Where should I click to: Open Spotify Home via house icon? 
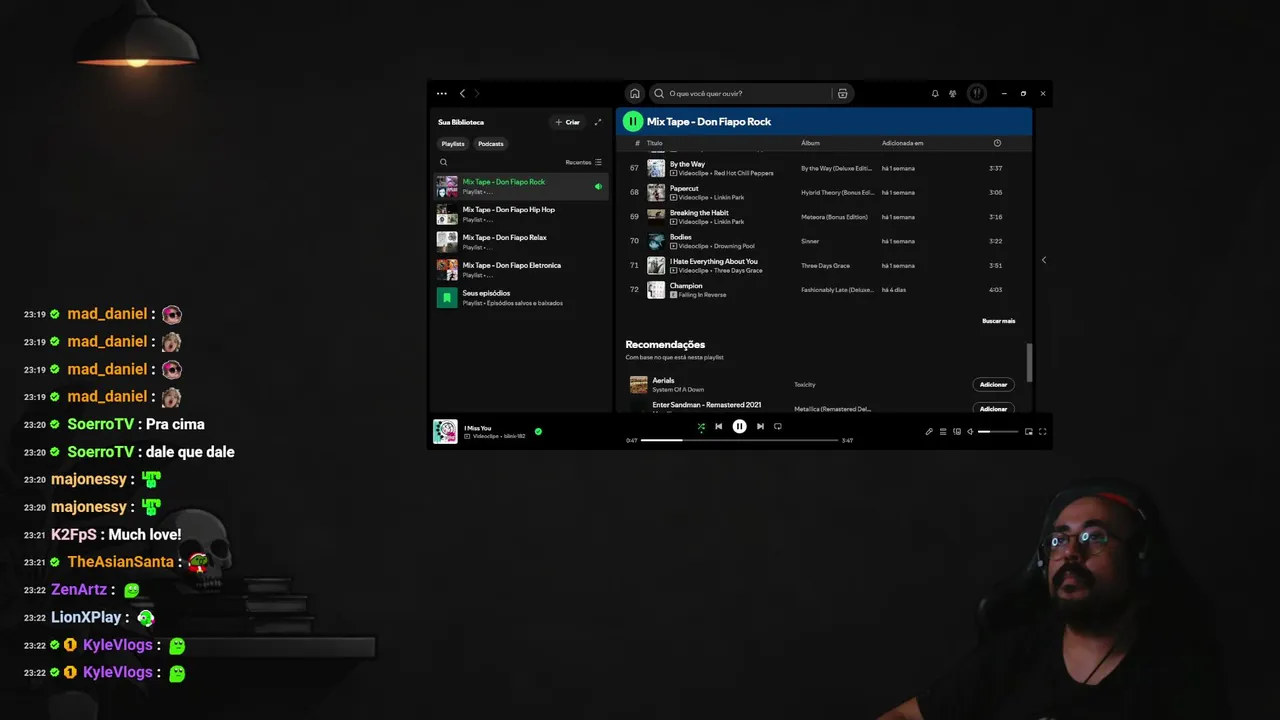(634, 93)
